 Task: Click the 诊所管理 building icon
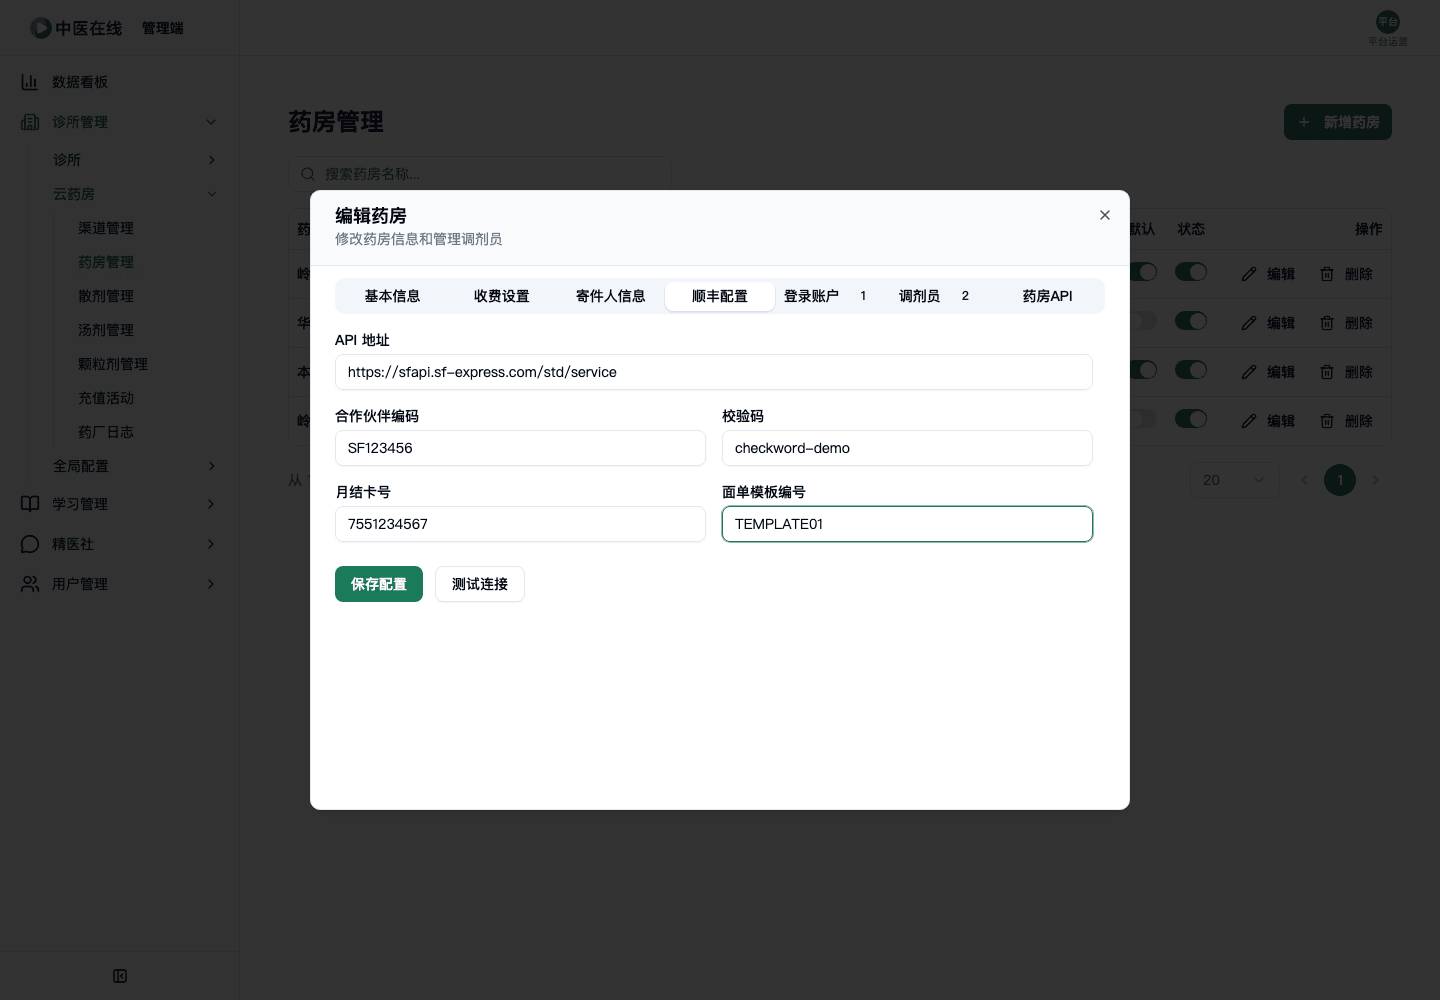30,122
